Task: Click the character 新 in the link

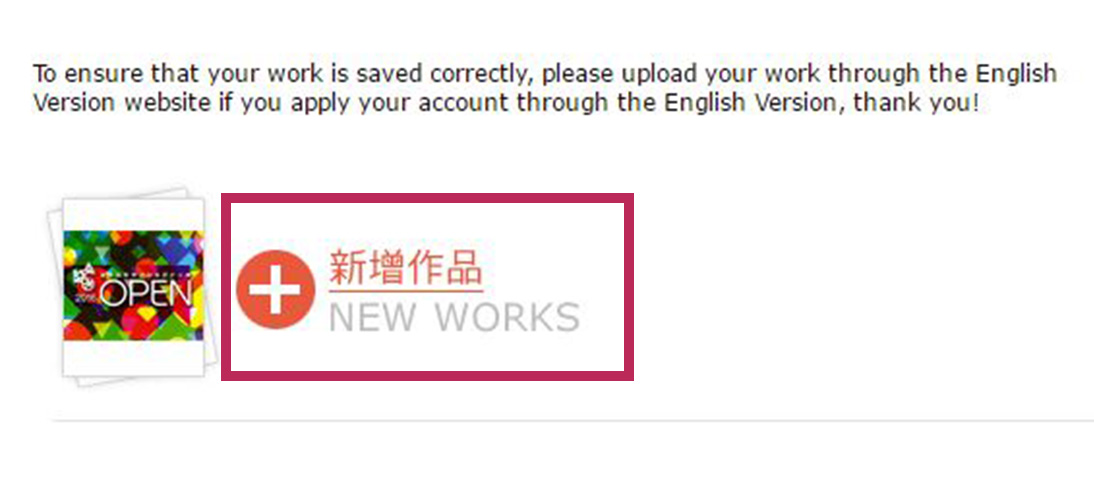Action: [347, 268]
